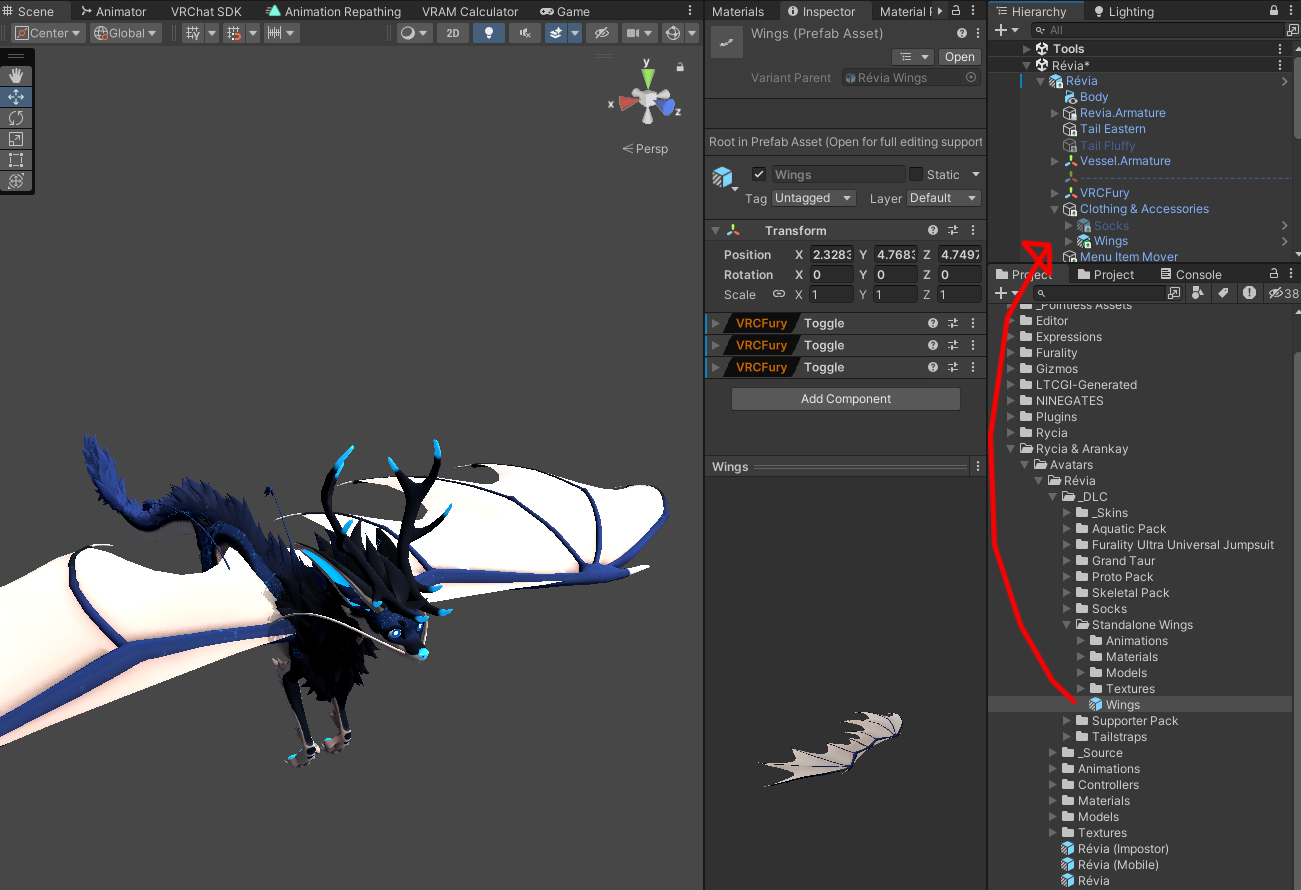Toggle the Wings active checkbox
1301x890 pixels.
(x=759, y=174)
